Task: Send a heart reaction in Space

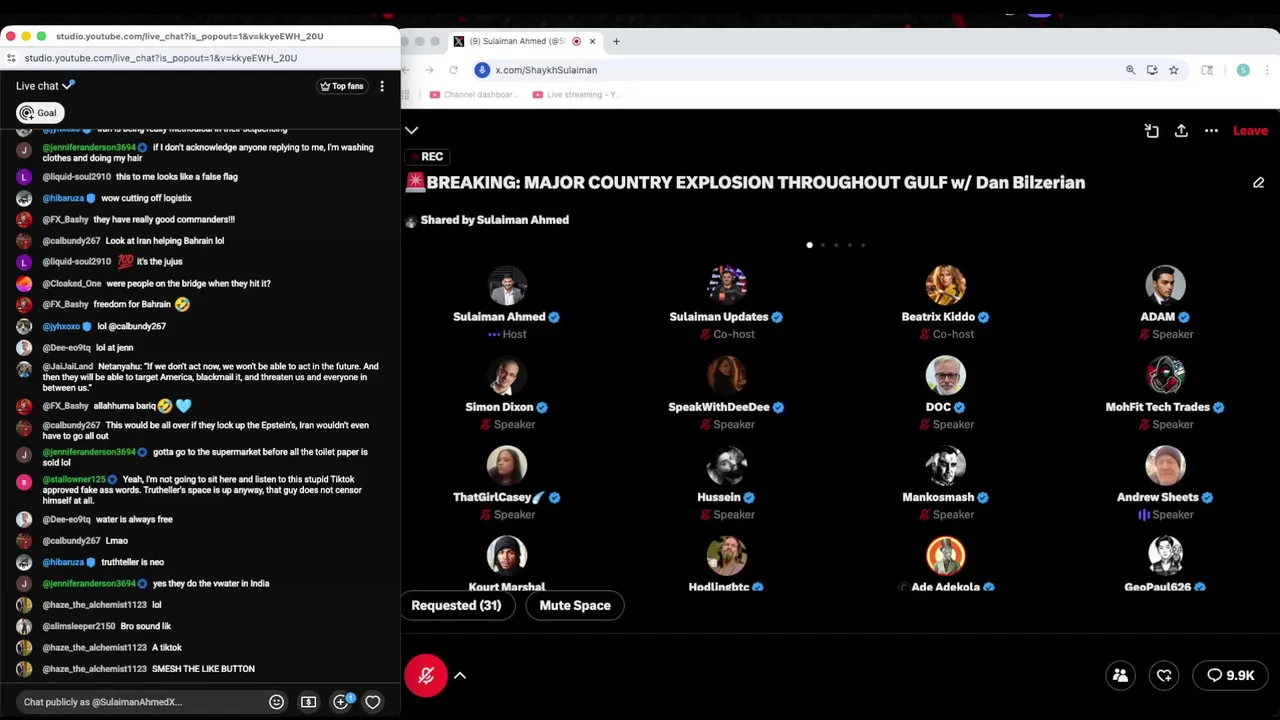Action: tap(1164, 676)
